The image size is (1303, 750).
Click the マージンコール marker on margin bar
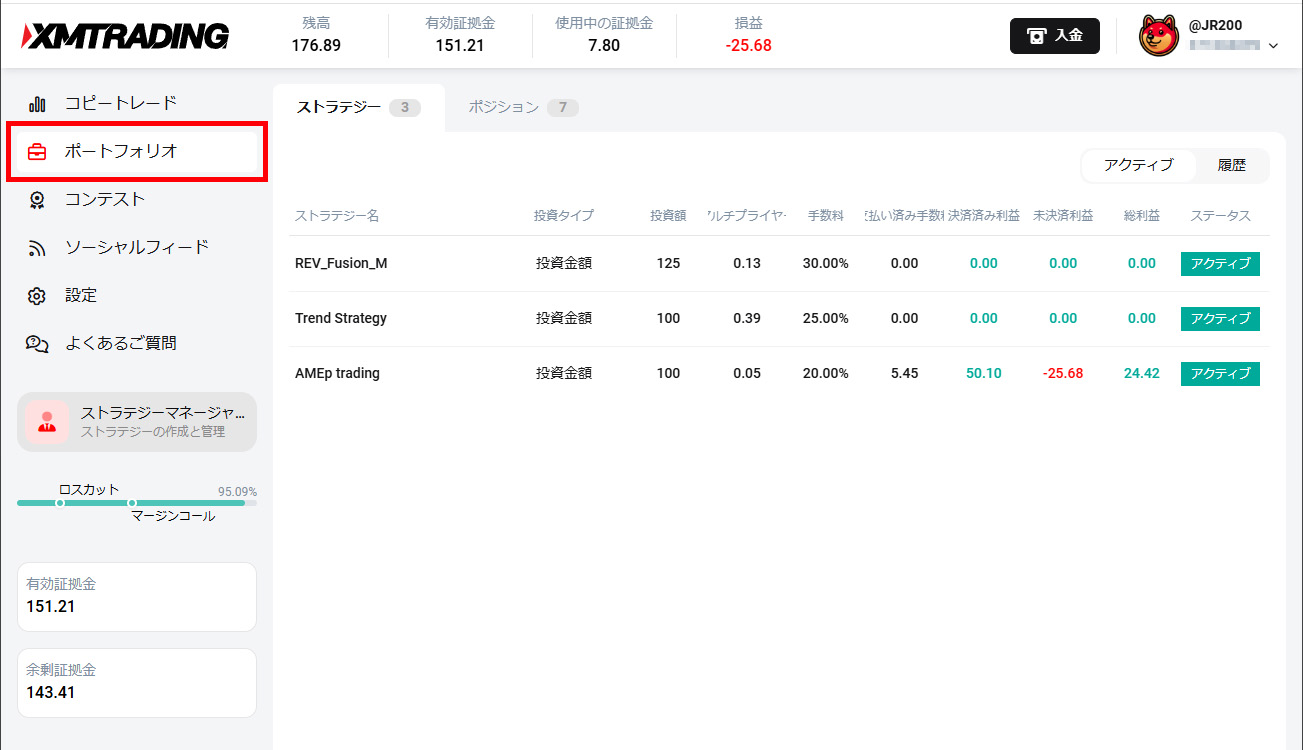pos(132,503)
